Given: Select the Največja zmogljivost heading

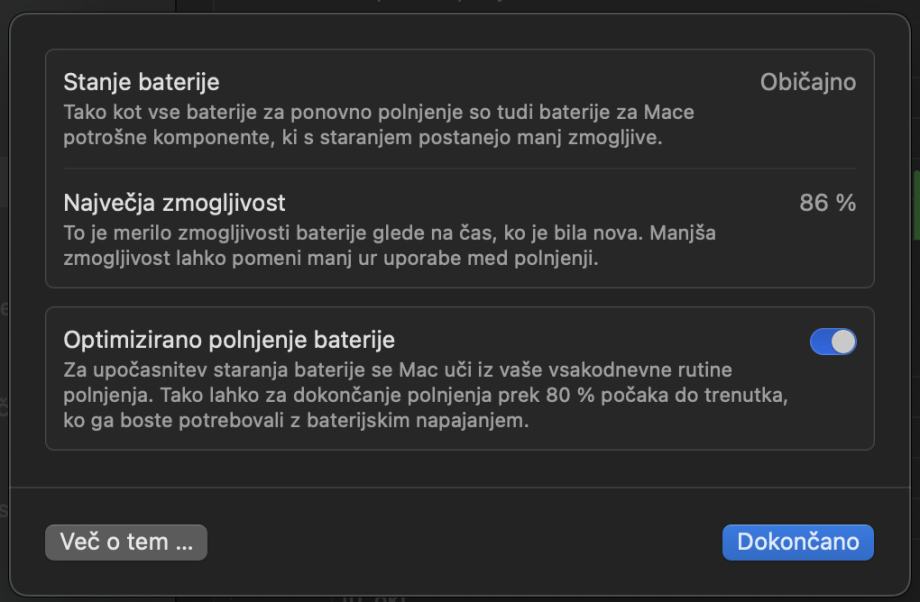Looking at the screenshot, I should [x=174, y=203].
